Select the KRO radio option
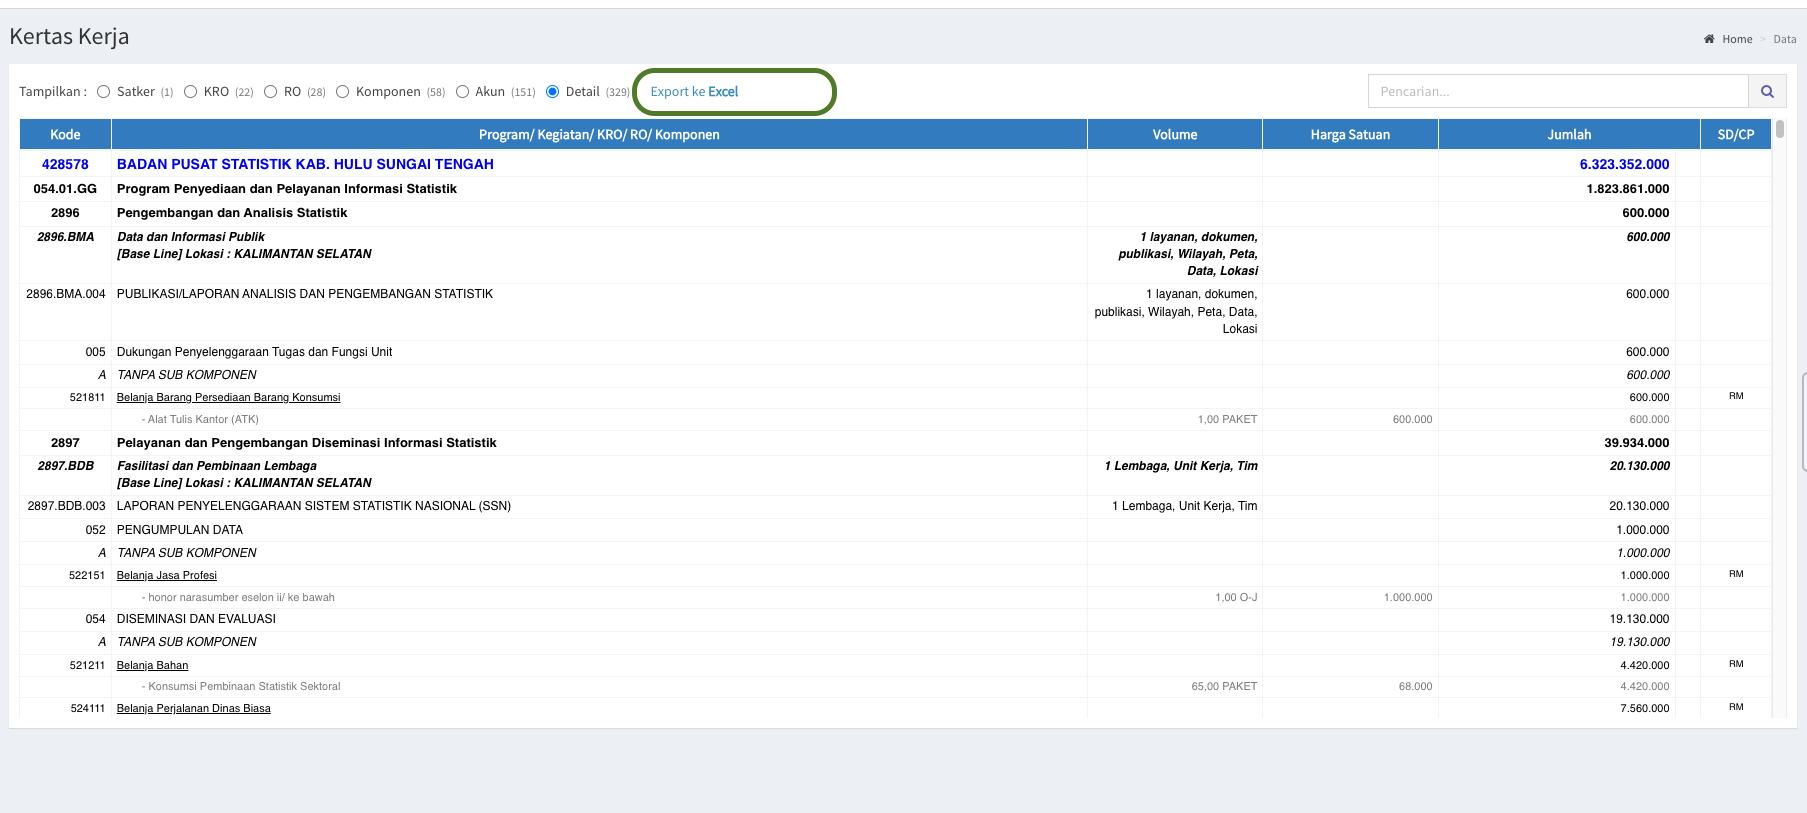Viewport: 1807px width, 813px height. (190, 91)
